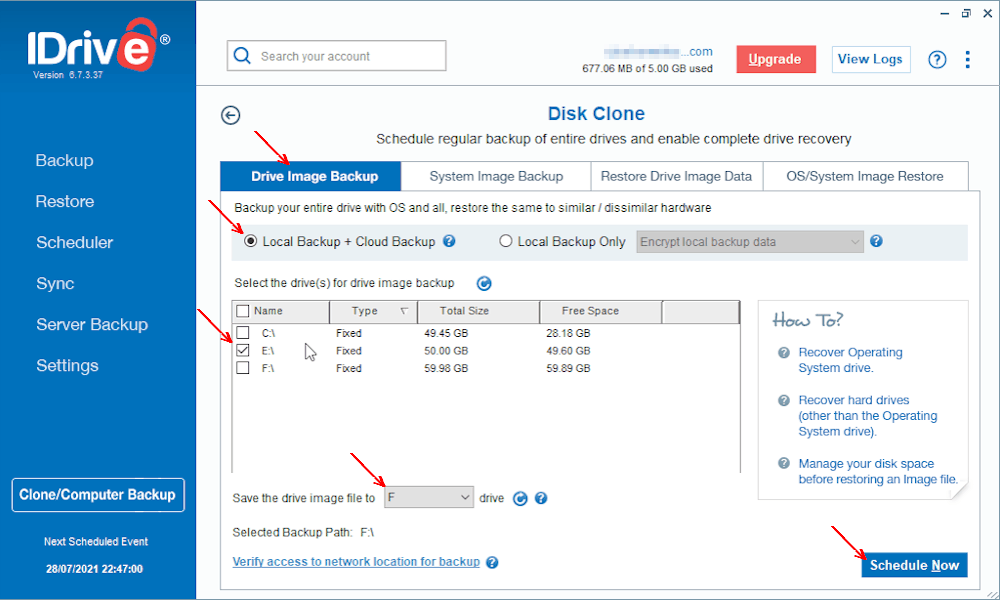This screenshot has width=1000, height=600.
Task: Click help icon beside Verify access link
Action: point(492,562)
